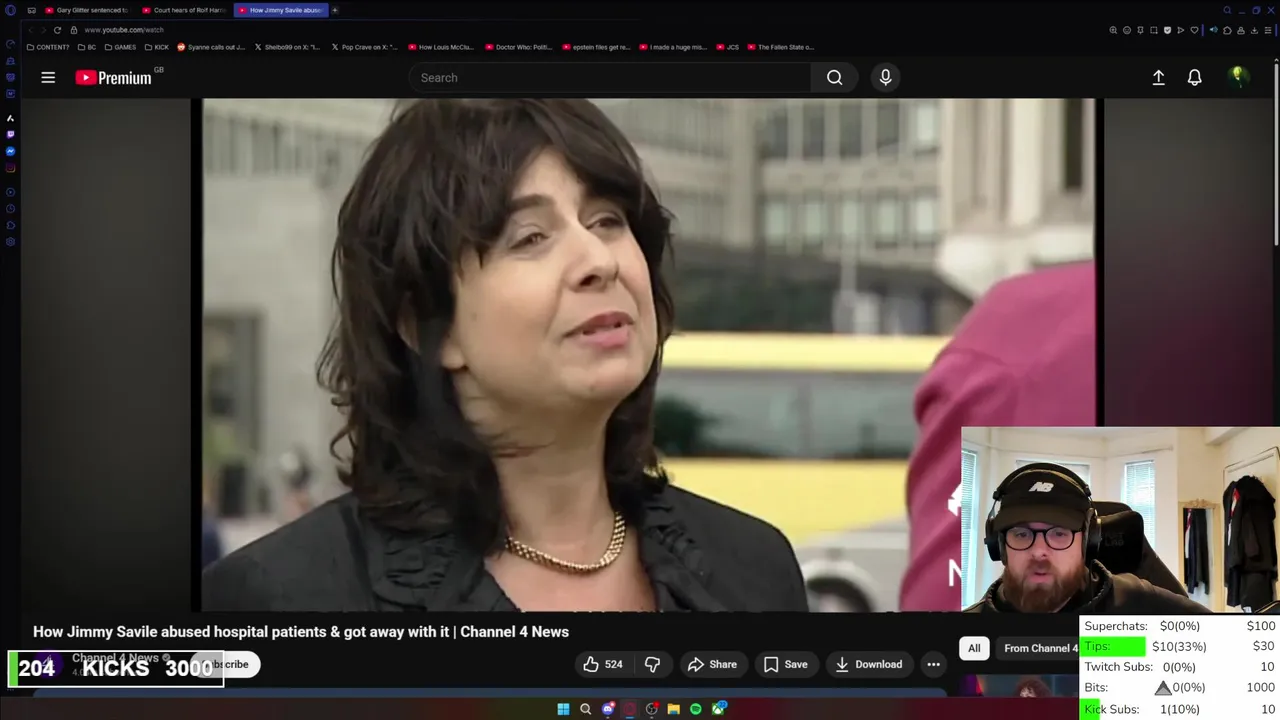Click the toolbar zoom magnifier icon
The height and width of the screenshot is (720, 1280).
[1113, 30]
